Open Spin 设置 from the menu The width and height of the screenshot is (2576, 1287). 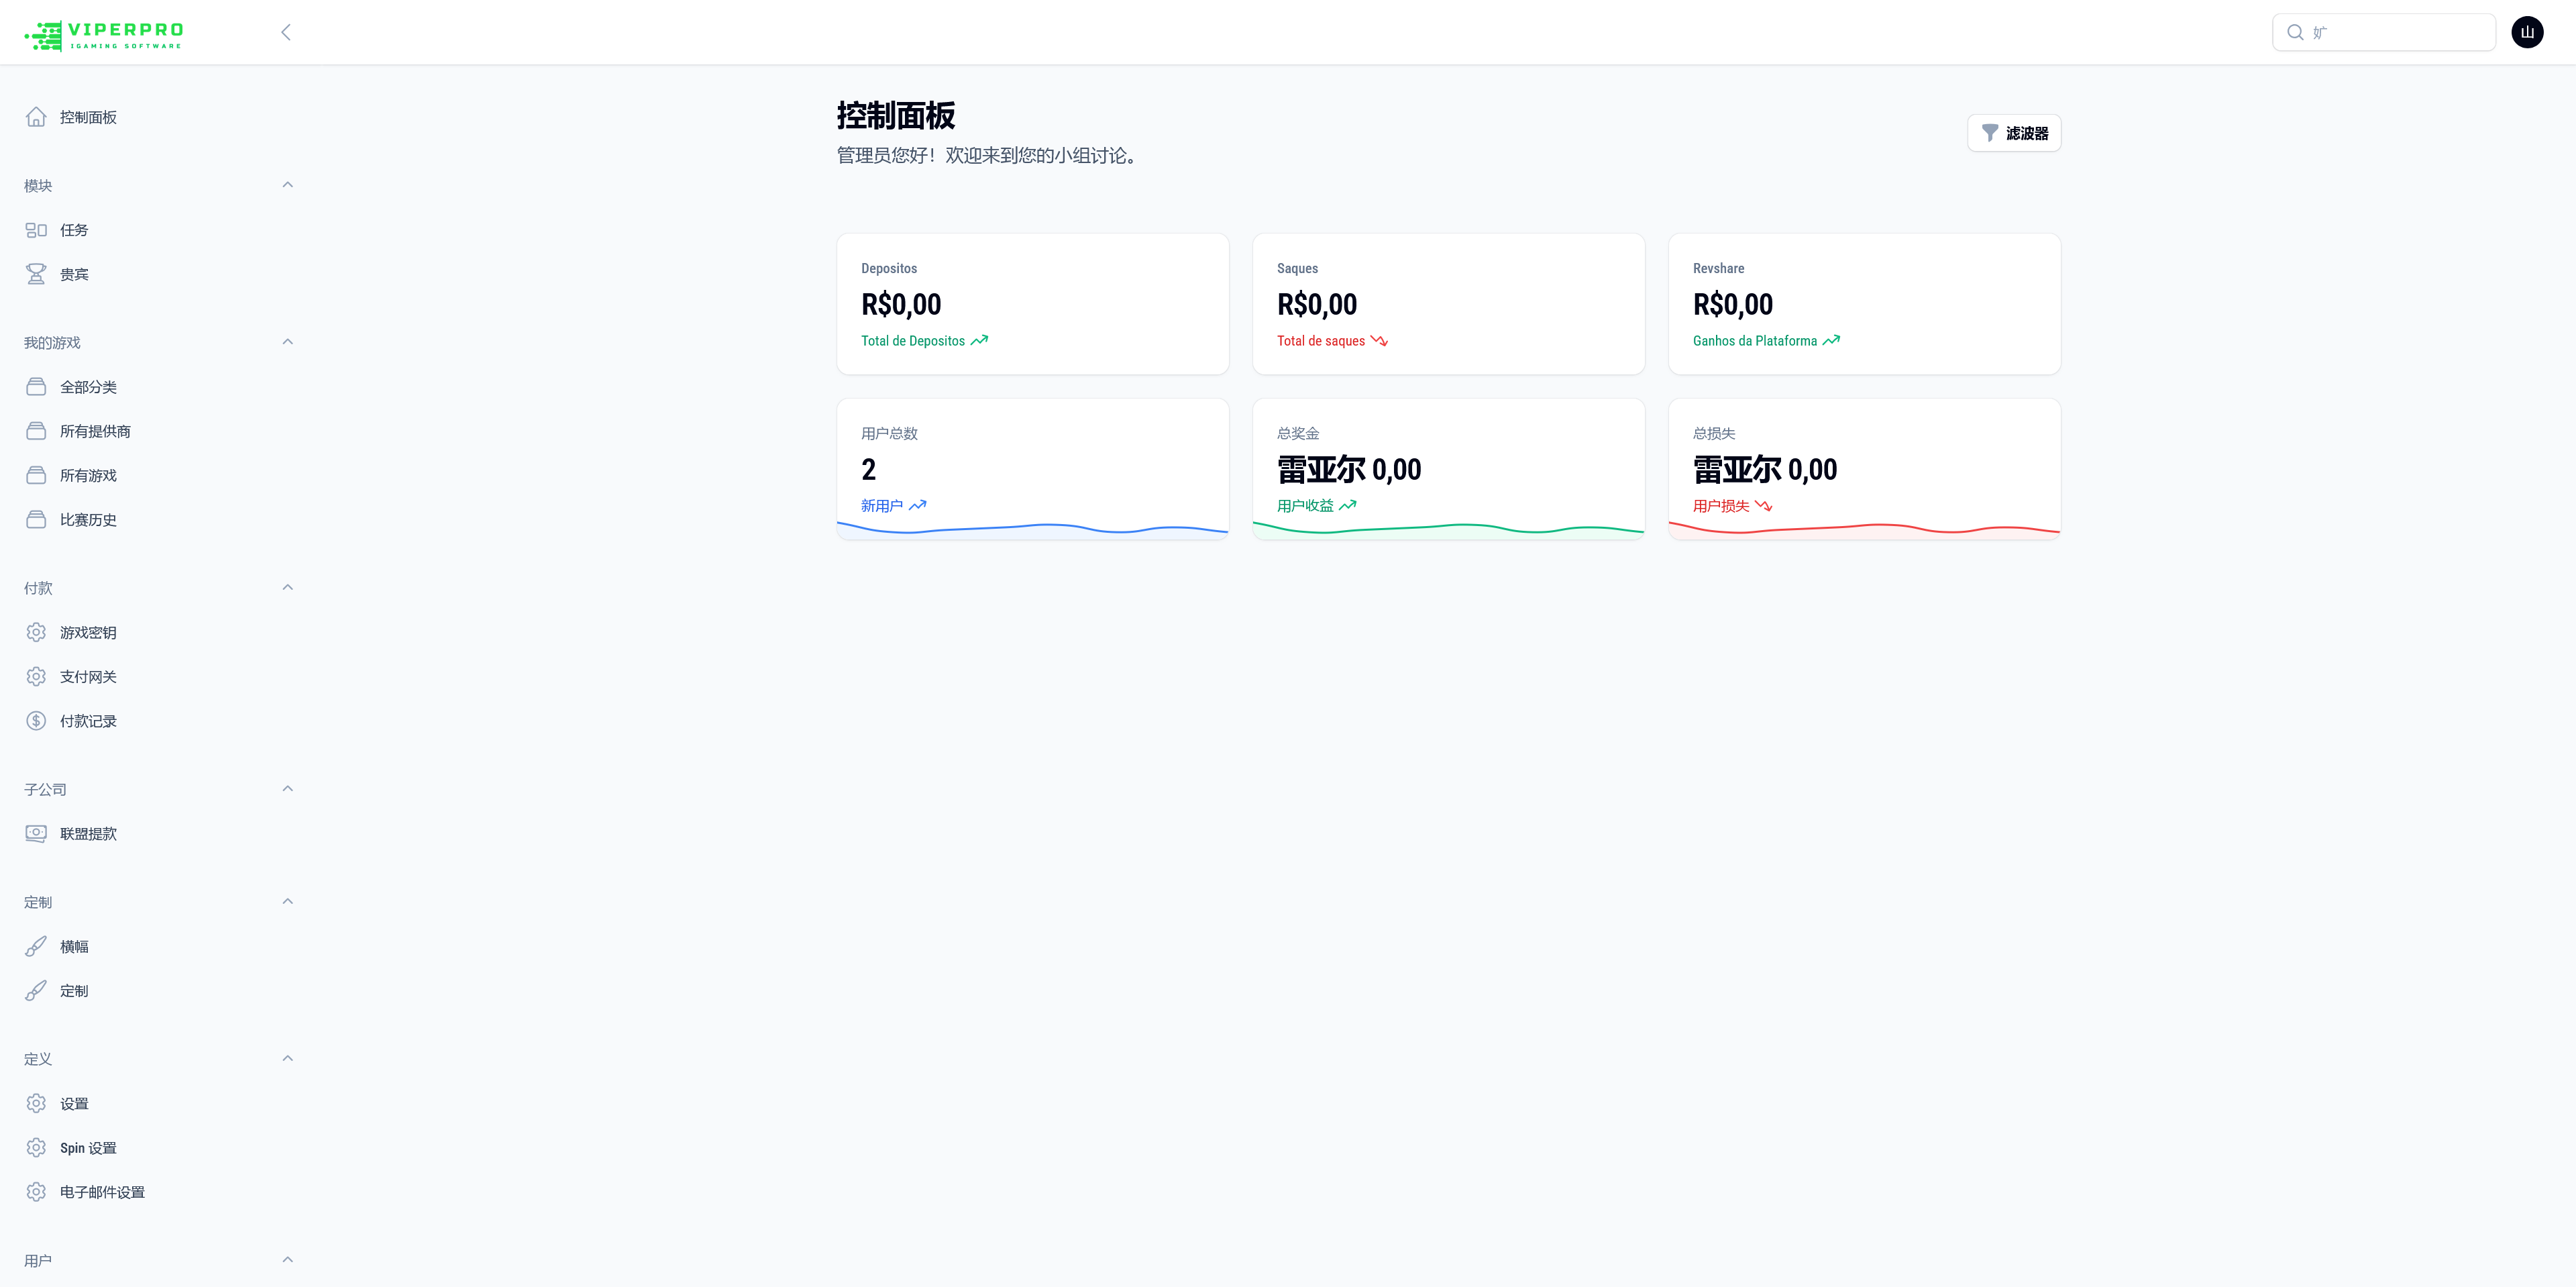[88, 1147]
